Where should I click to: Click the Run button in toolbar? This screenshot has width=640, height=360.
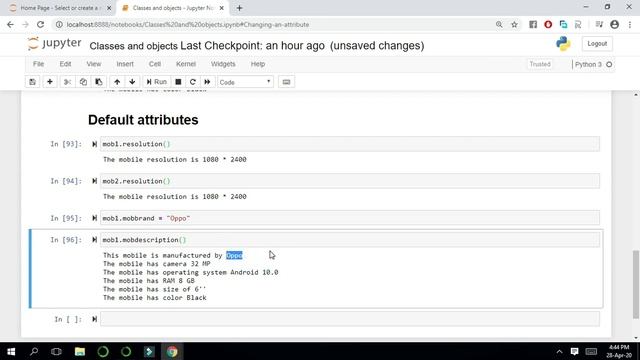pos(156,82)
